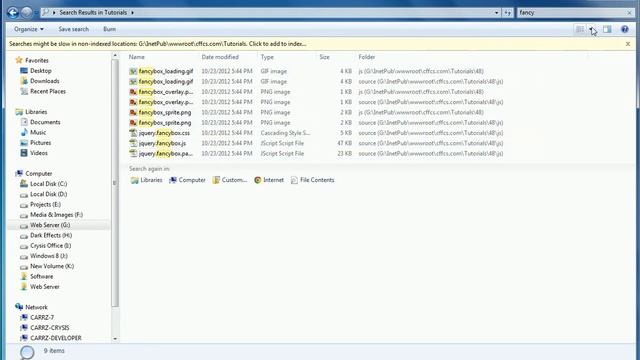Click the Change your view icon
This screenshot has width=640, height=360.
580,29
